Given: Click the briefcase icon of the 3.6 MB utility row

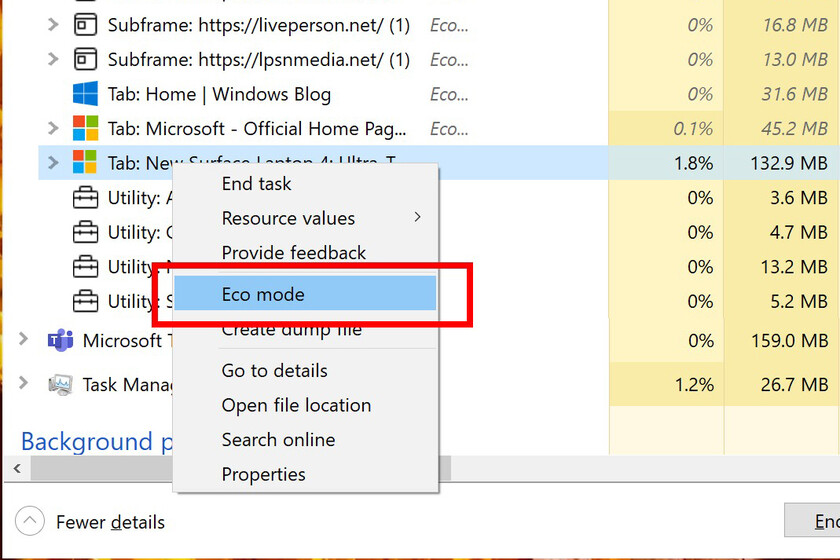Looking at the screenshot, I should (x=85, y=197).
